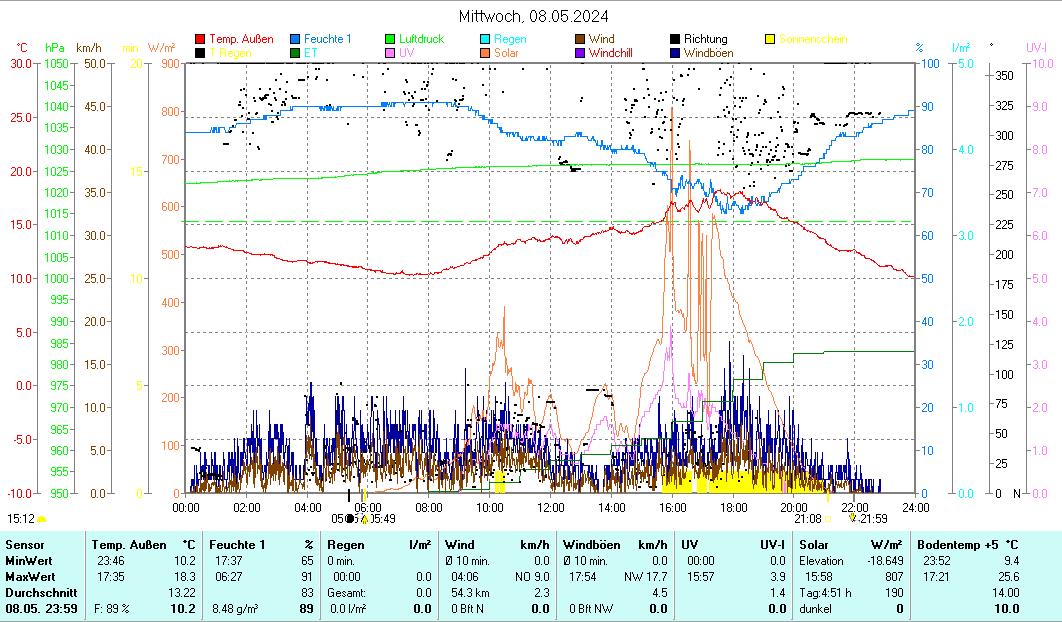The width and height of the screenshot is (1062, 622).
Task: Click the MaxWert row label
Action: point(27,577)
